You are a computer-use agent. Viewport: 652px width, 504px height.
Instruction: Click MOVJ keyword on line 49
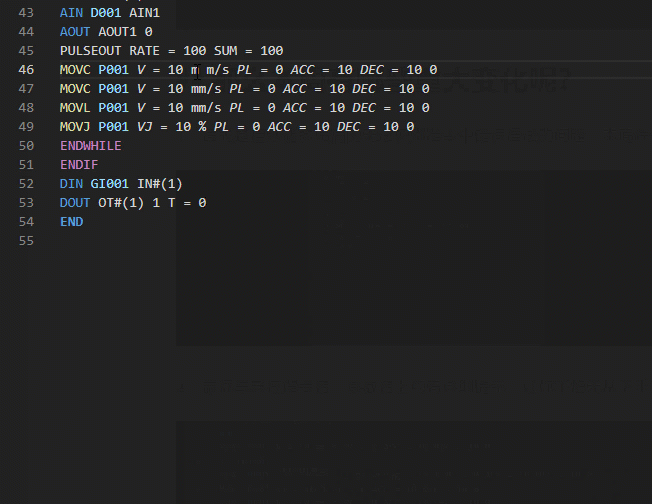75,127
